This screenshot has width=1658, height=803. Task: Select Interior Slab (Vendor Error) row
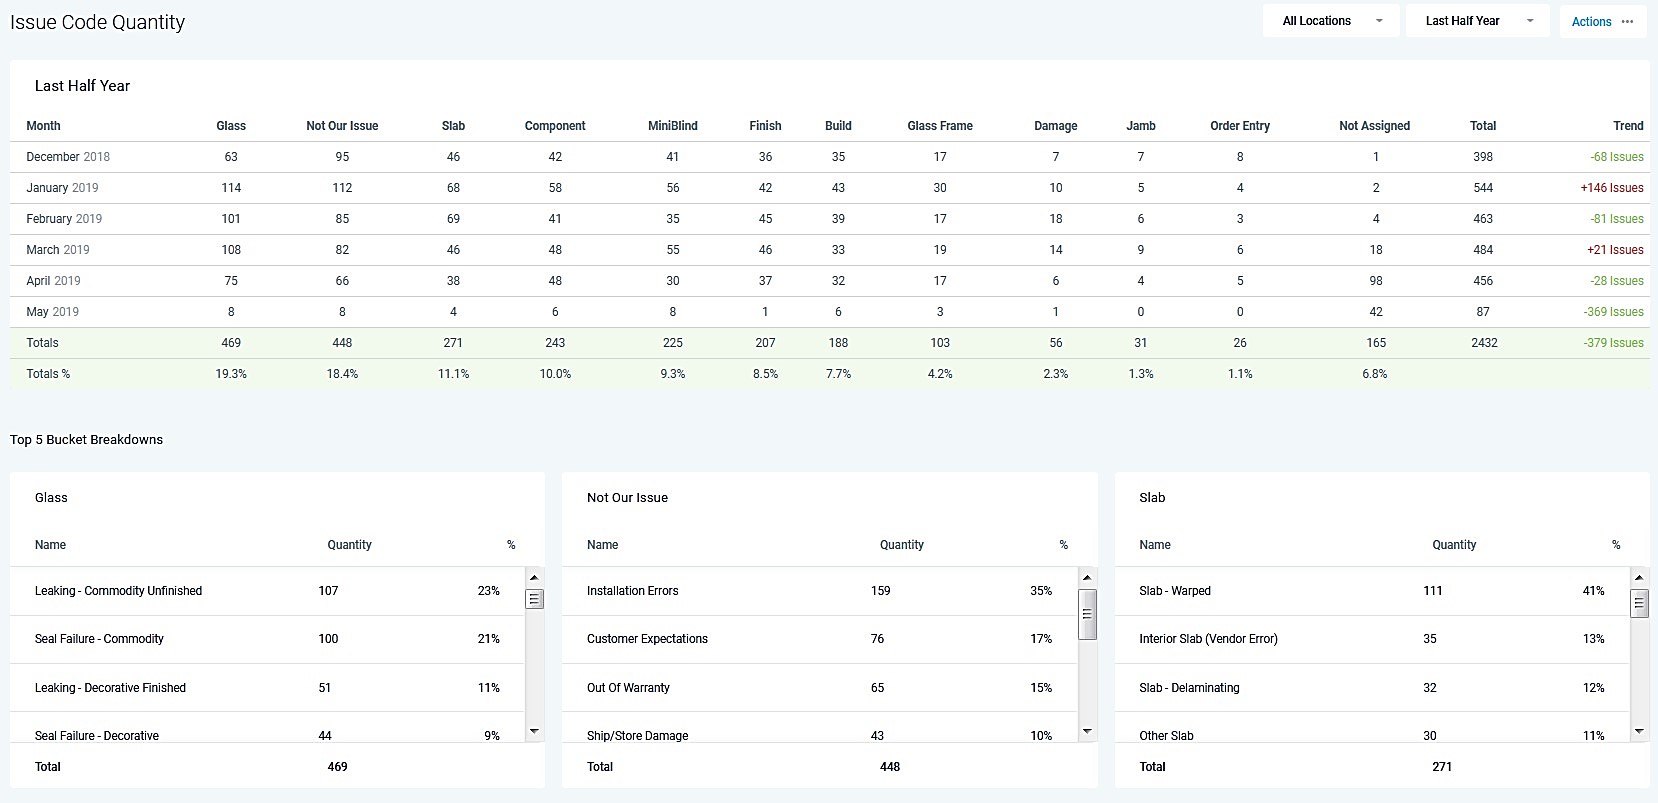[1372, 639]
